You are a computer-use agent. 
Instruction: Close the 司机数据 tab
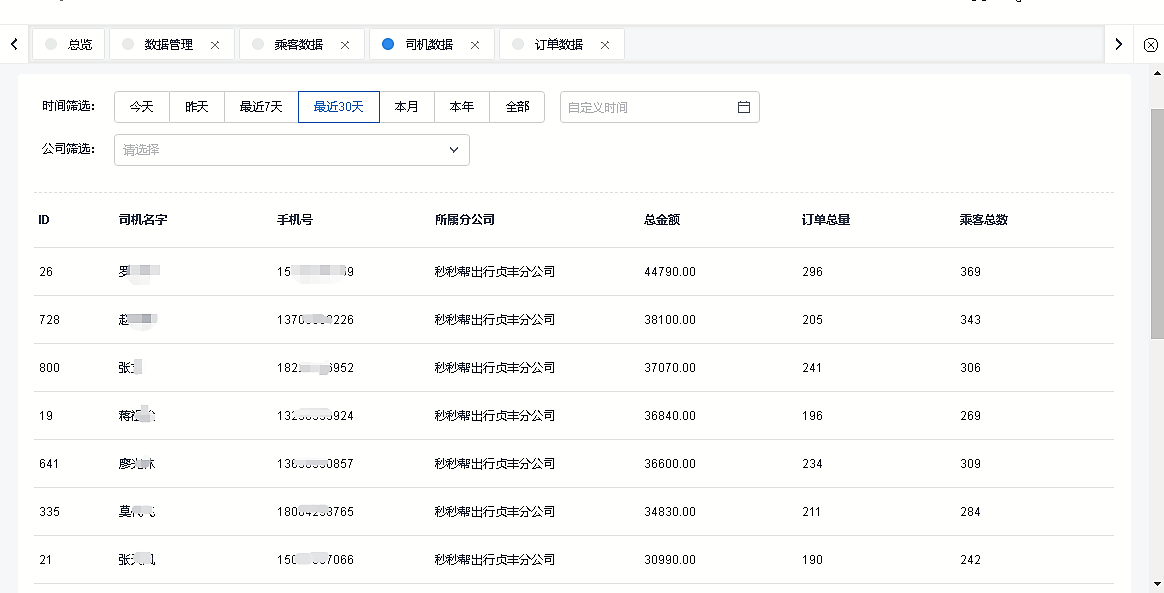[x=475, y=45]
